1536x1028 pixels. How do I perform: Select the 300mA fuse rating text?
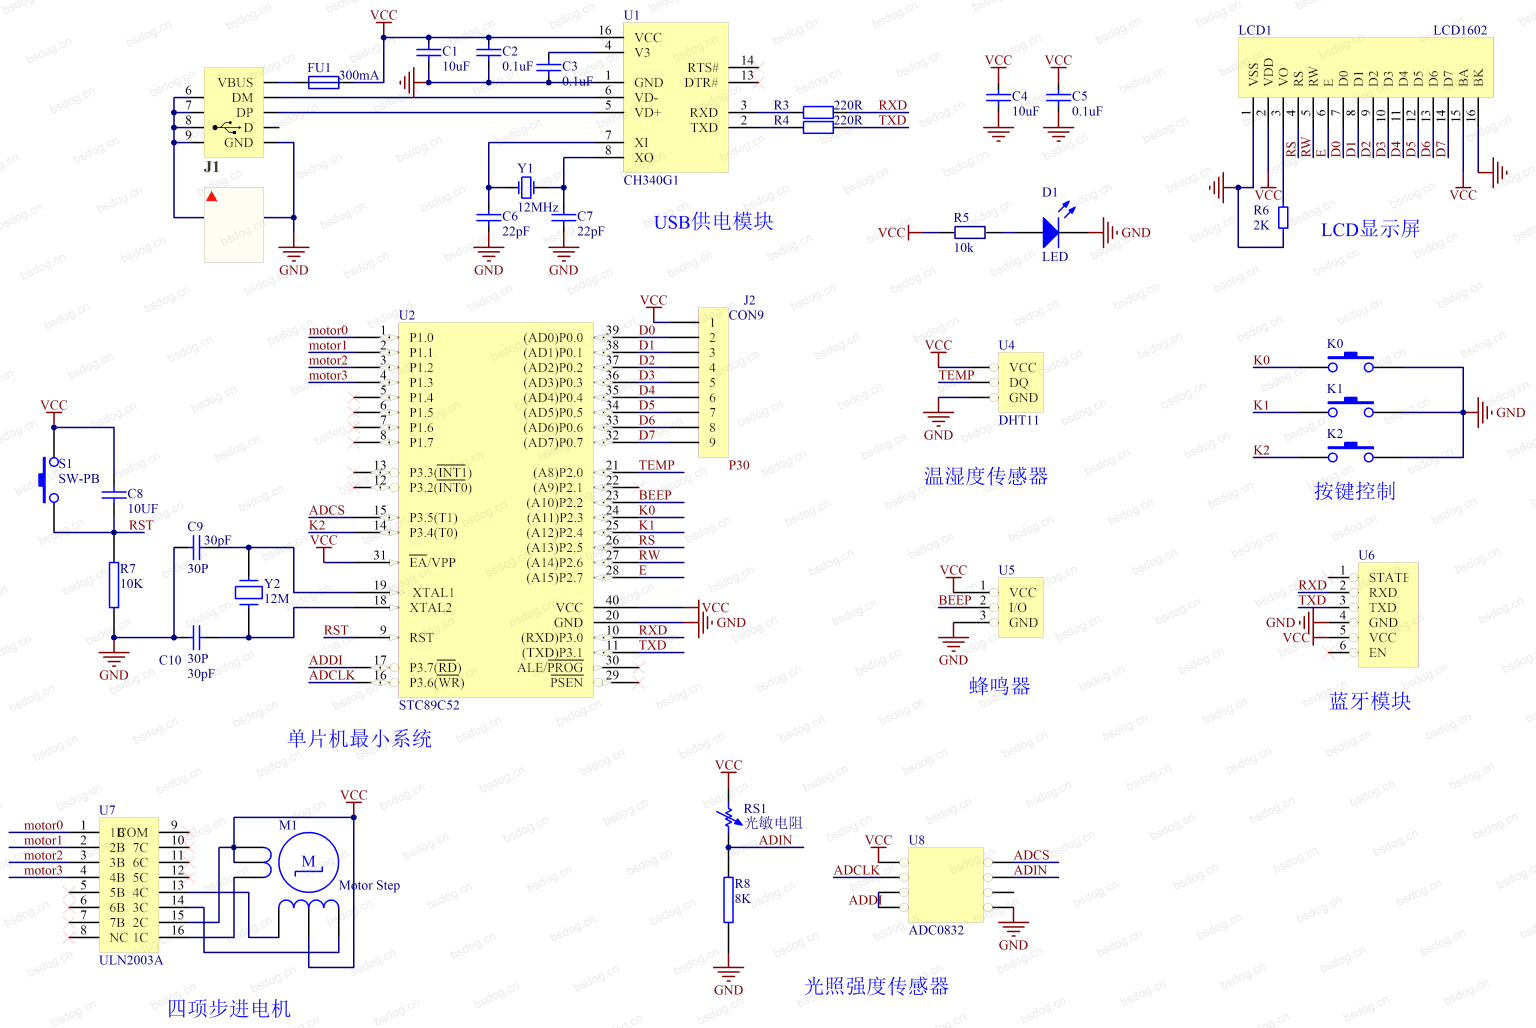(x=359, y=75)
